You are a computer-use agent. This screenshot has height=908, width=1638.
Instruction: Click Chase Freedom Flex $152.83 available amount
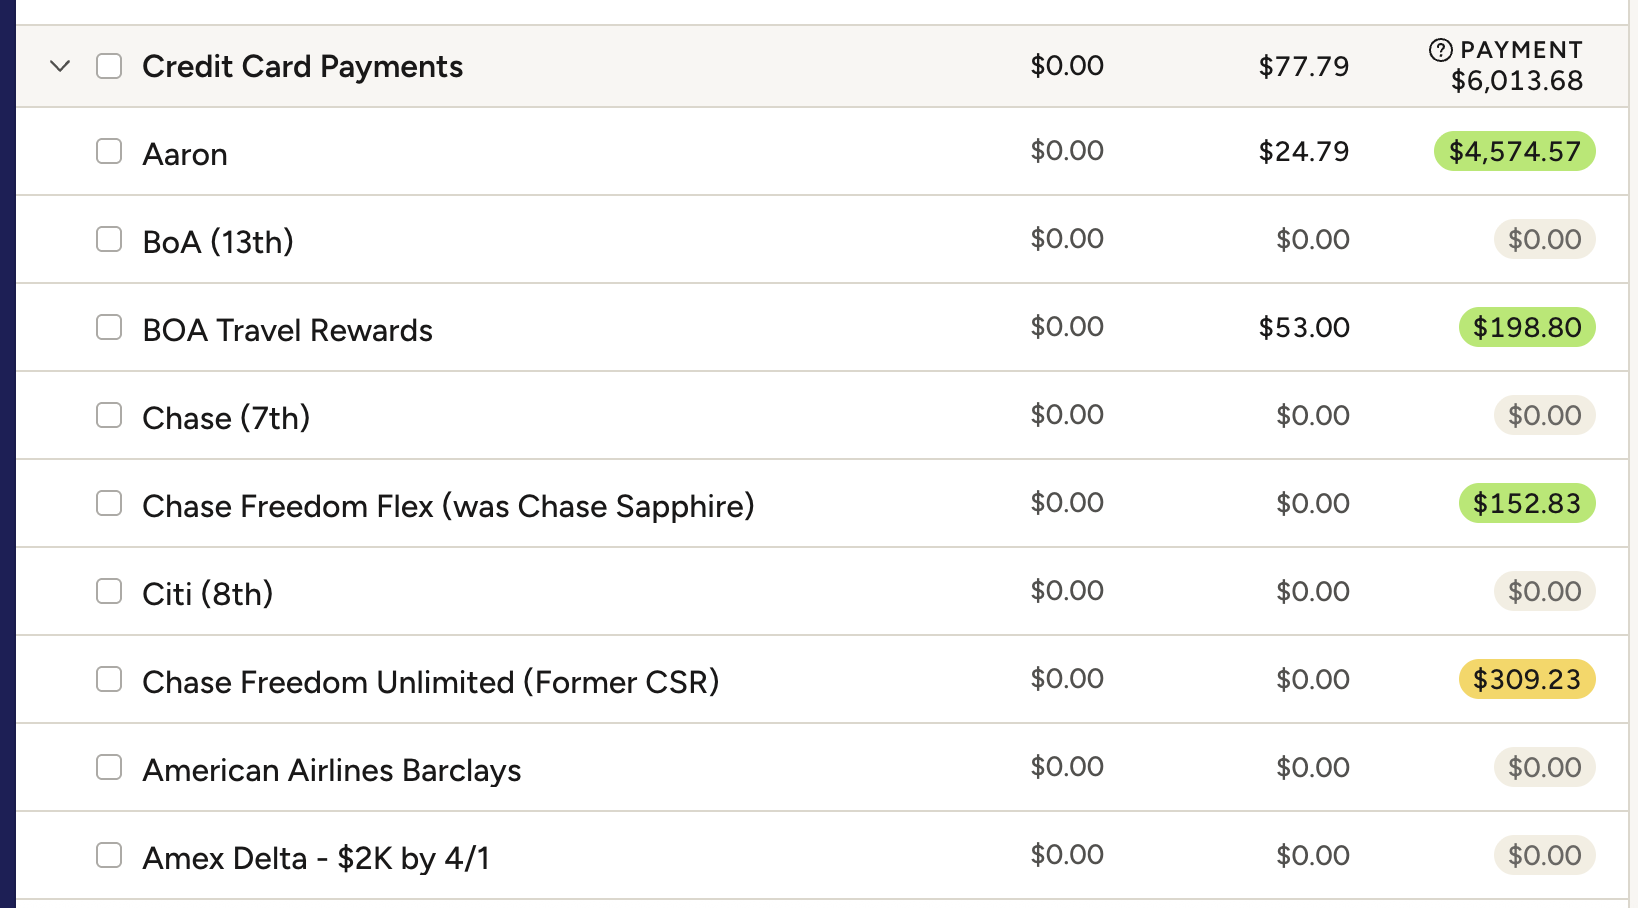(x=1526, y=504)
